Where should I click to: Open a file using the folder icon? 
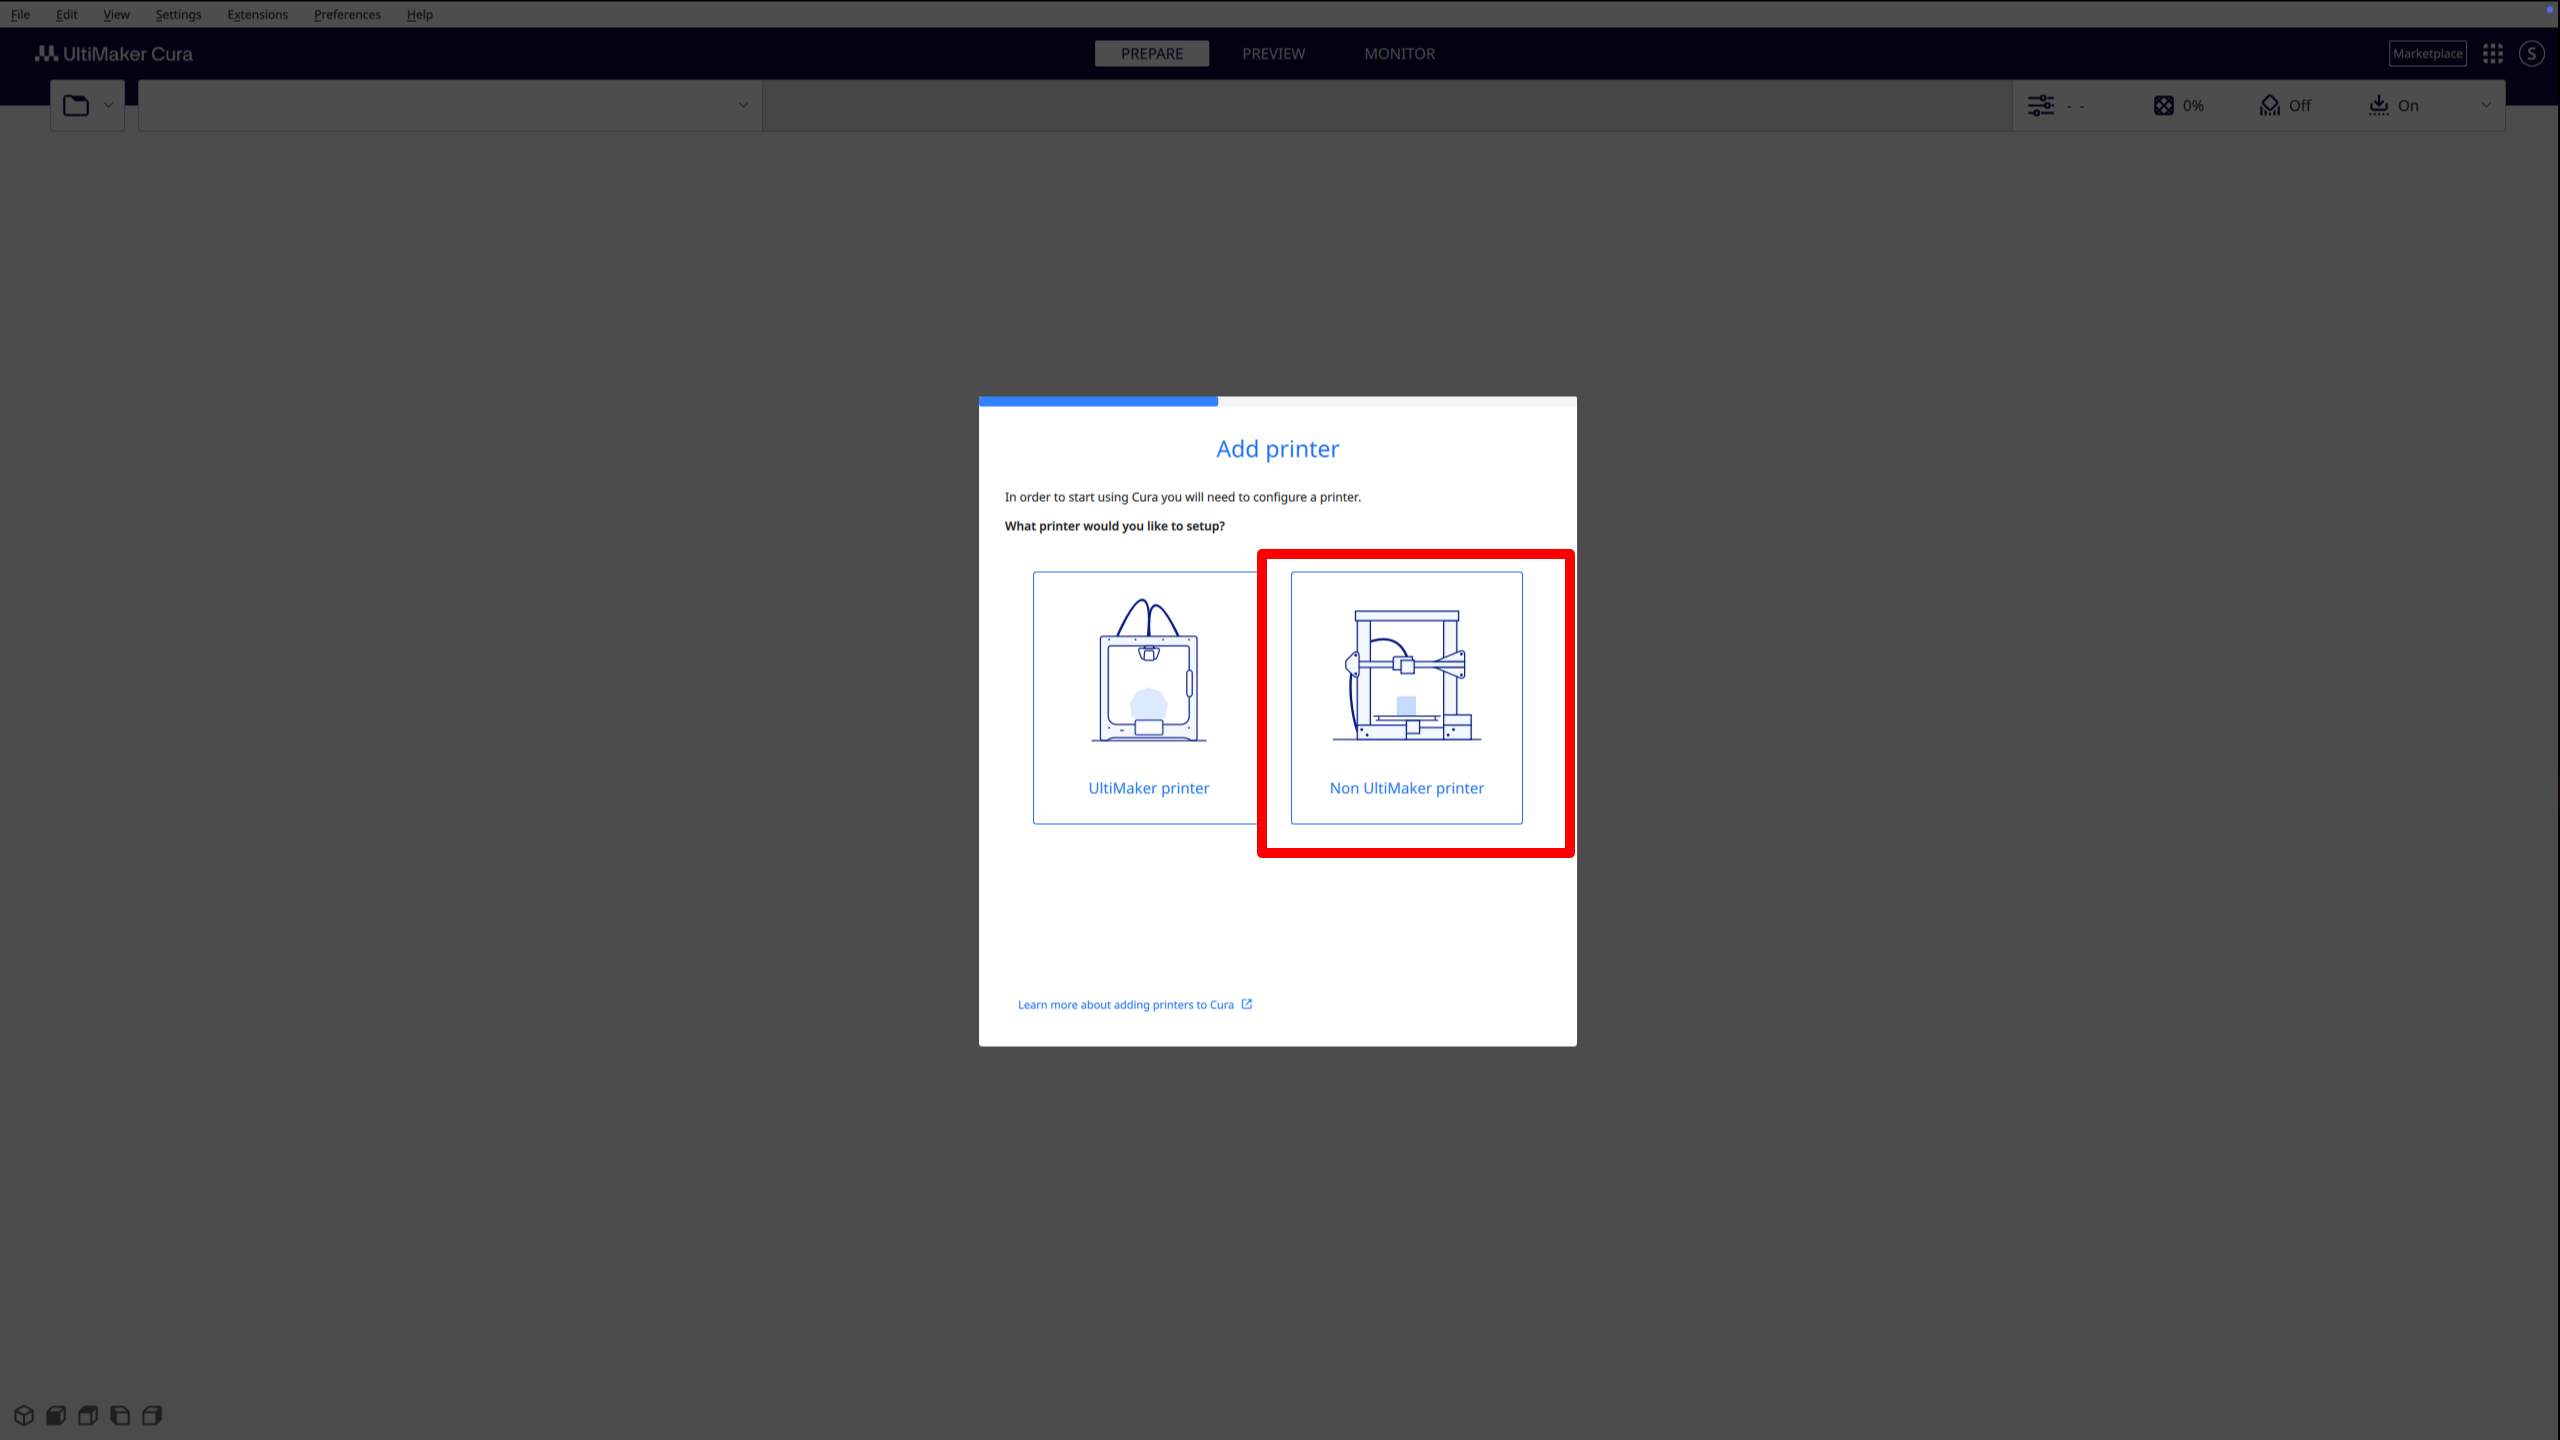point(76,104)
